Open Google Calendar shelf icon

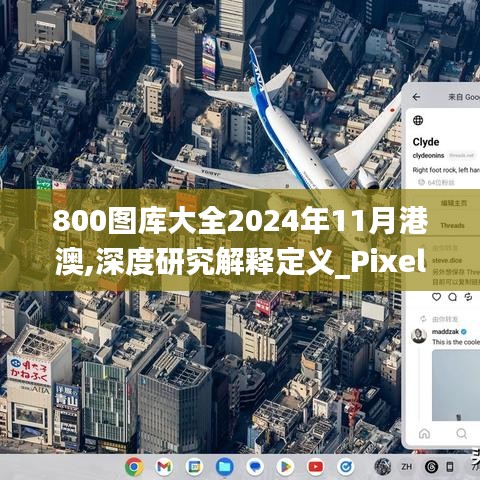click(194, 467)
